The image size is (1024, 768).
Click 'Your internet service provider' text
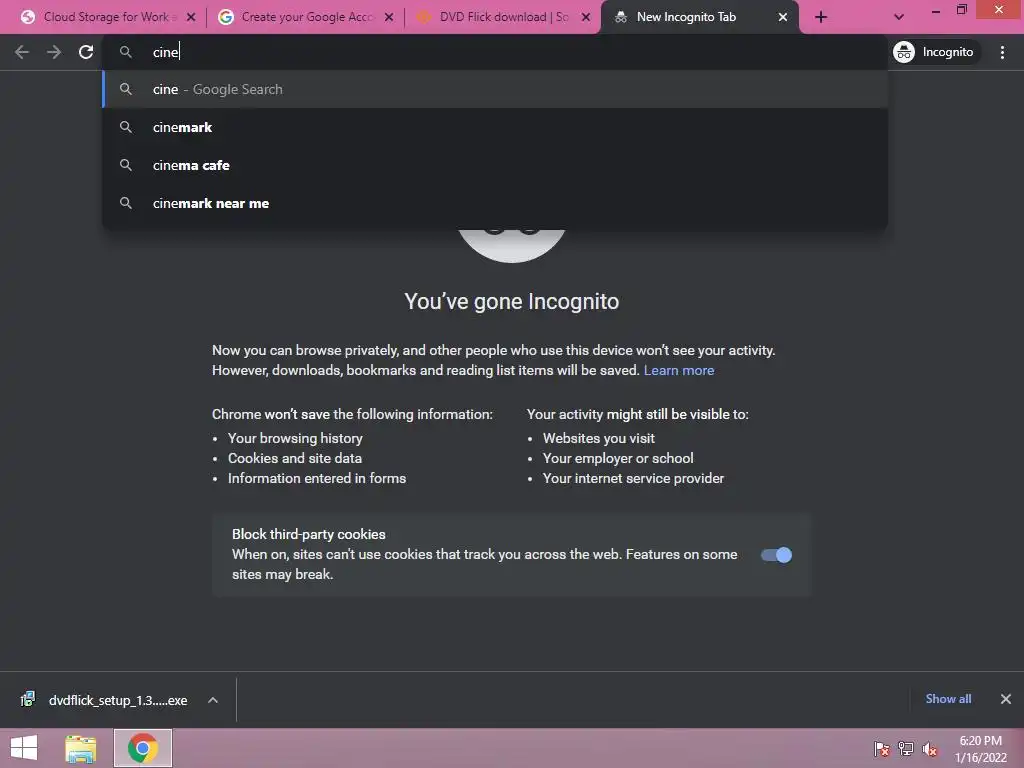coord(633,479)
